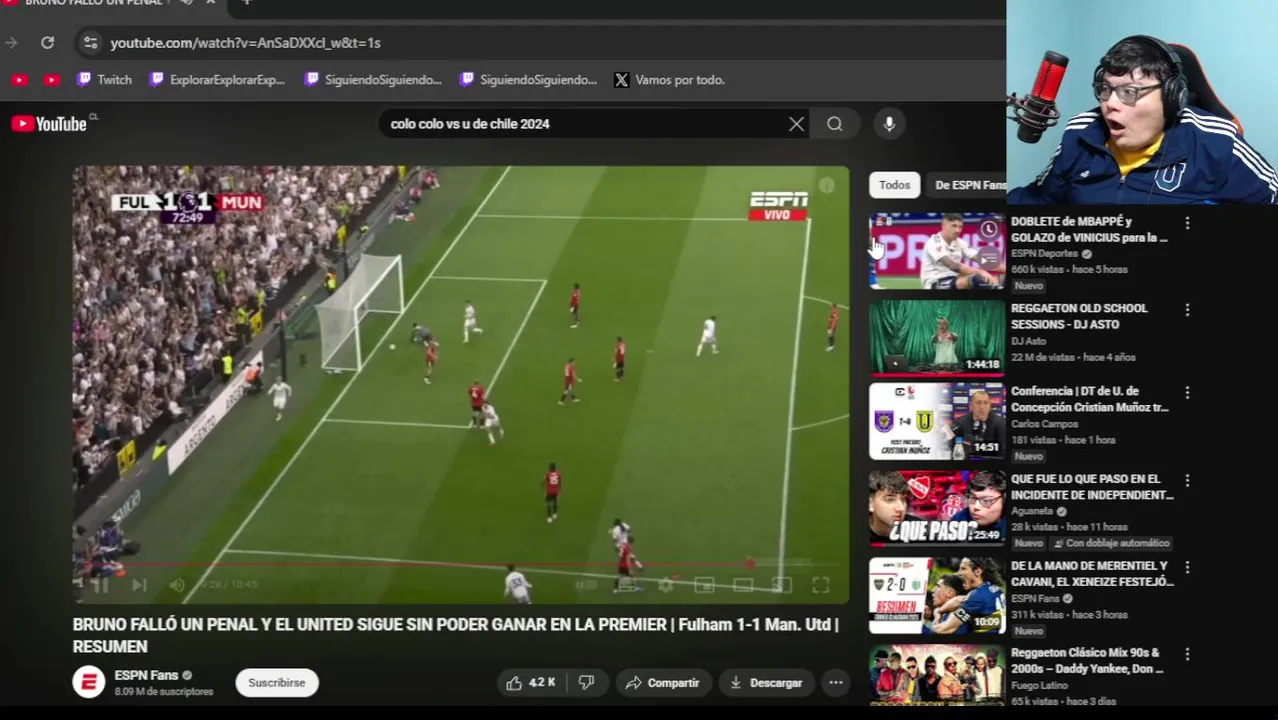Open Reggaeton Clásico Mix 90s thumbnail
This screenshot has height=720, width=1278.
coord(937,675)
